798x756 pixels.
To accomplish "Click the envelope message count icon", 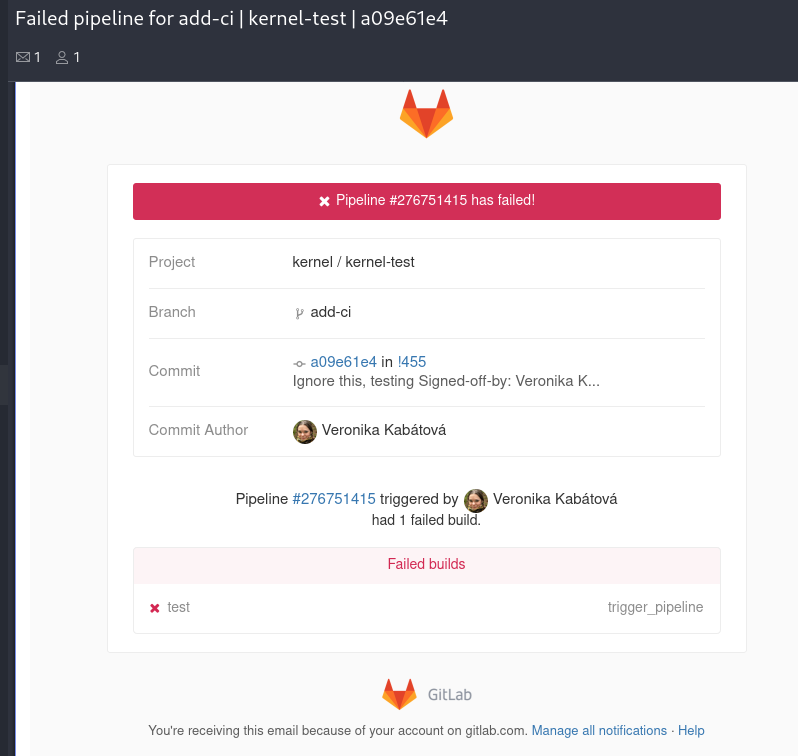I will coord(23,58).
